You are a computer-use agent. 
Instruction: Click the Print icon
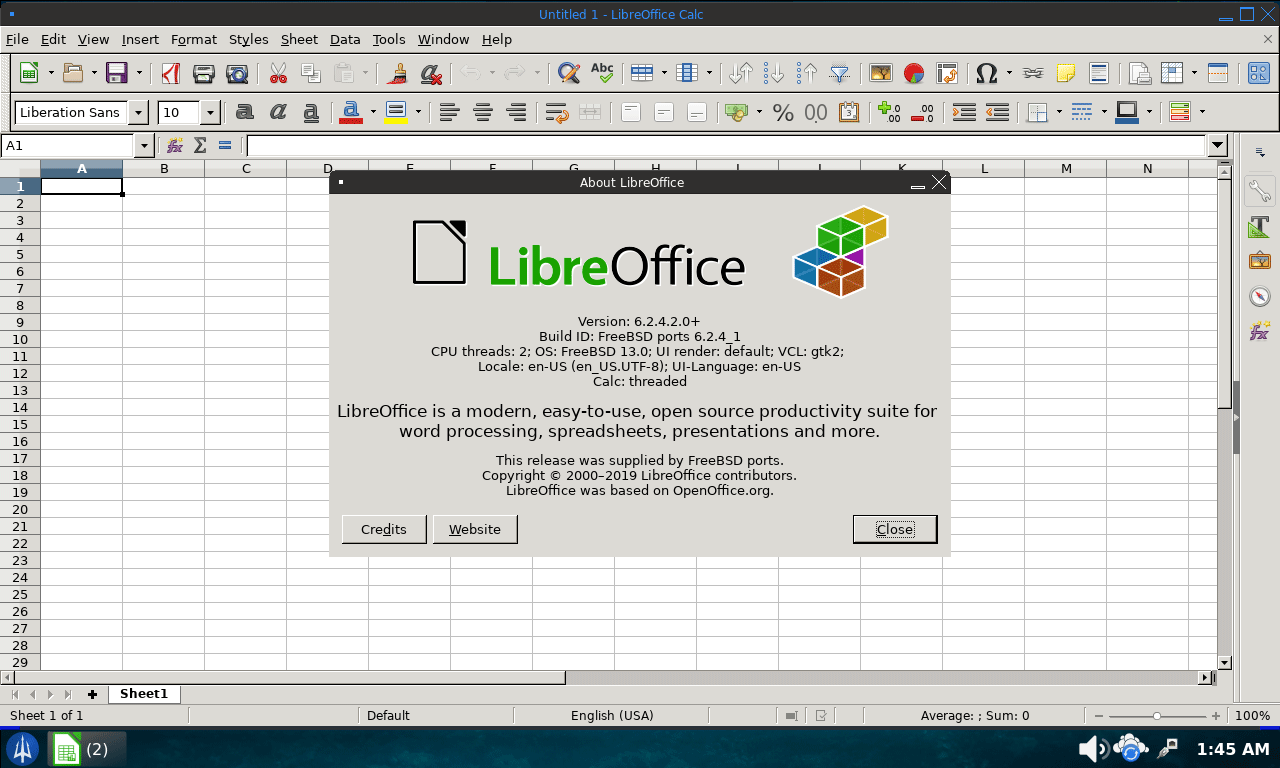pos(204,73)
